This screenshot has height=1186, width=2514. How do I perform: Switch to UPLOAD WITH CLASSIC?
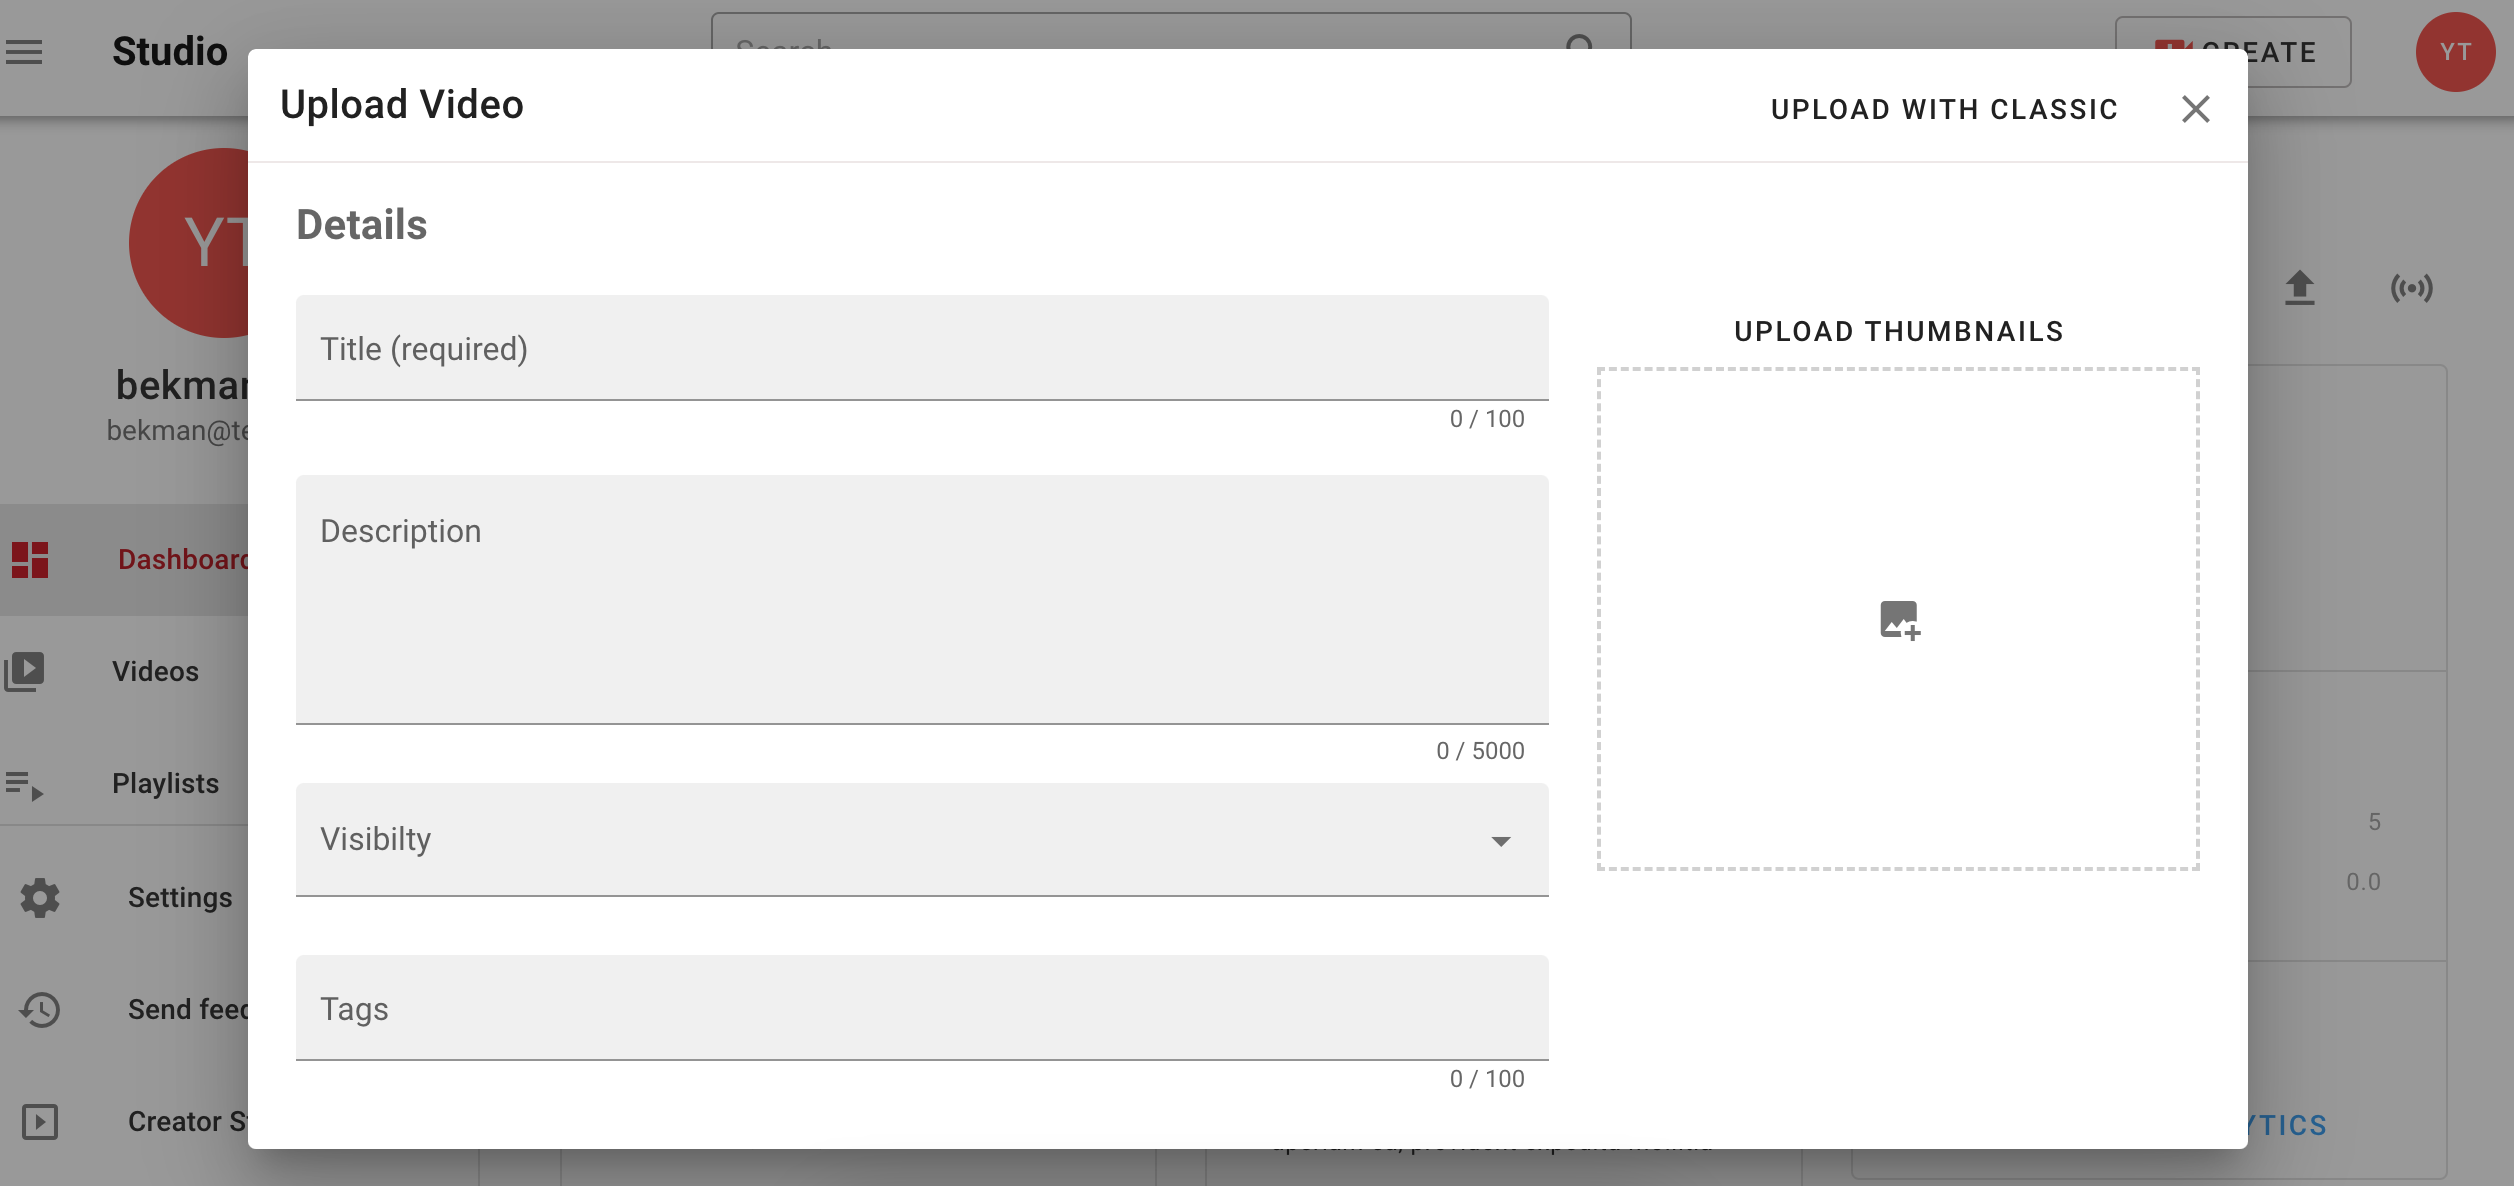1943,109
